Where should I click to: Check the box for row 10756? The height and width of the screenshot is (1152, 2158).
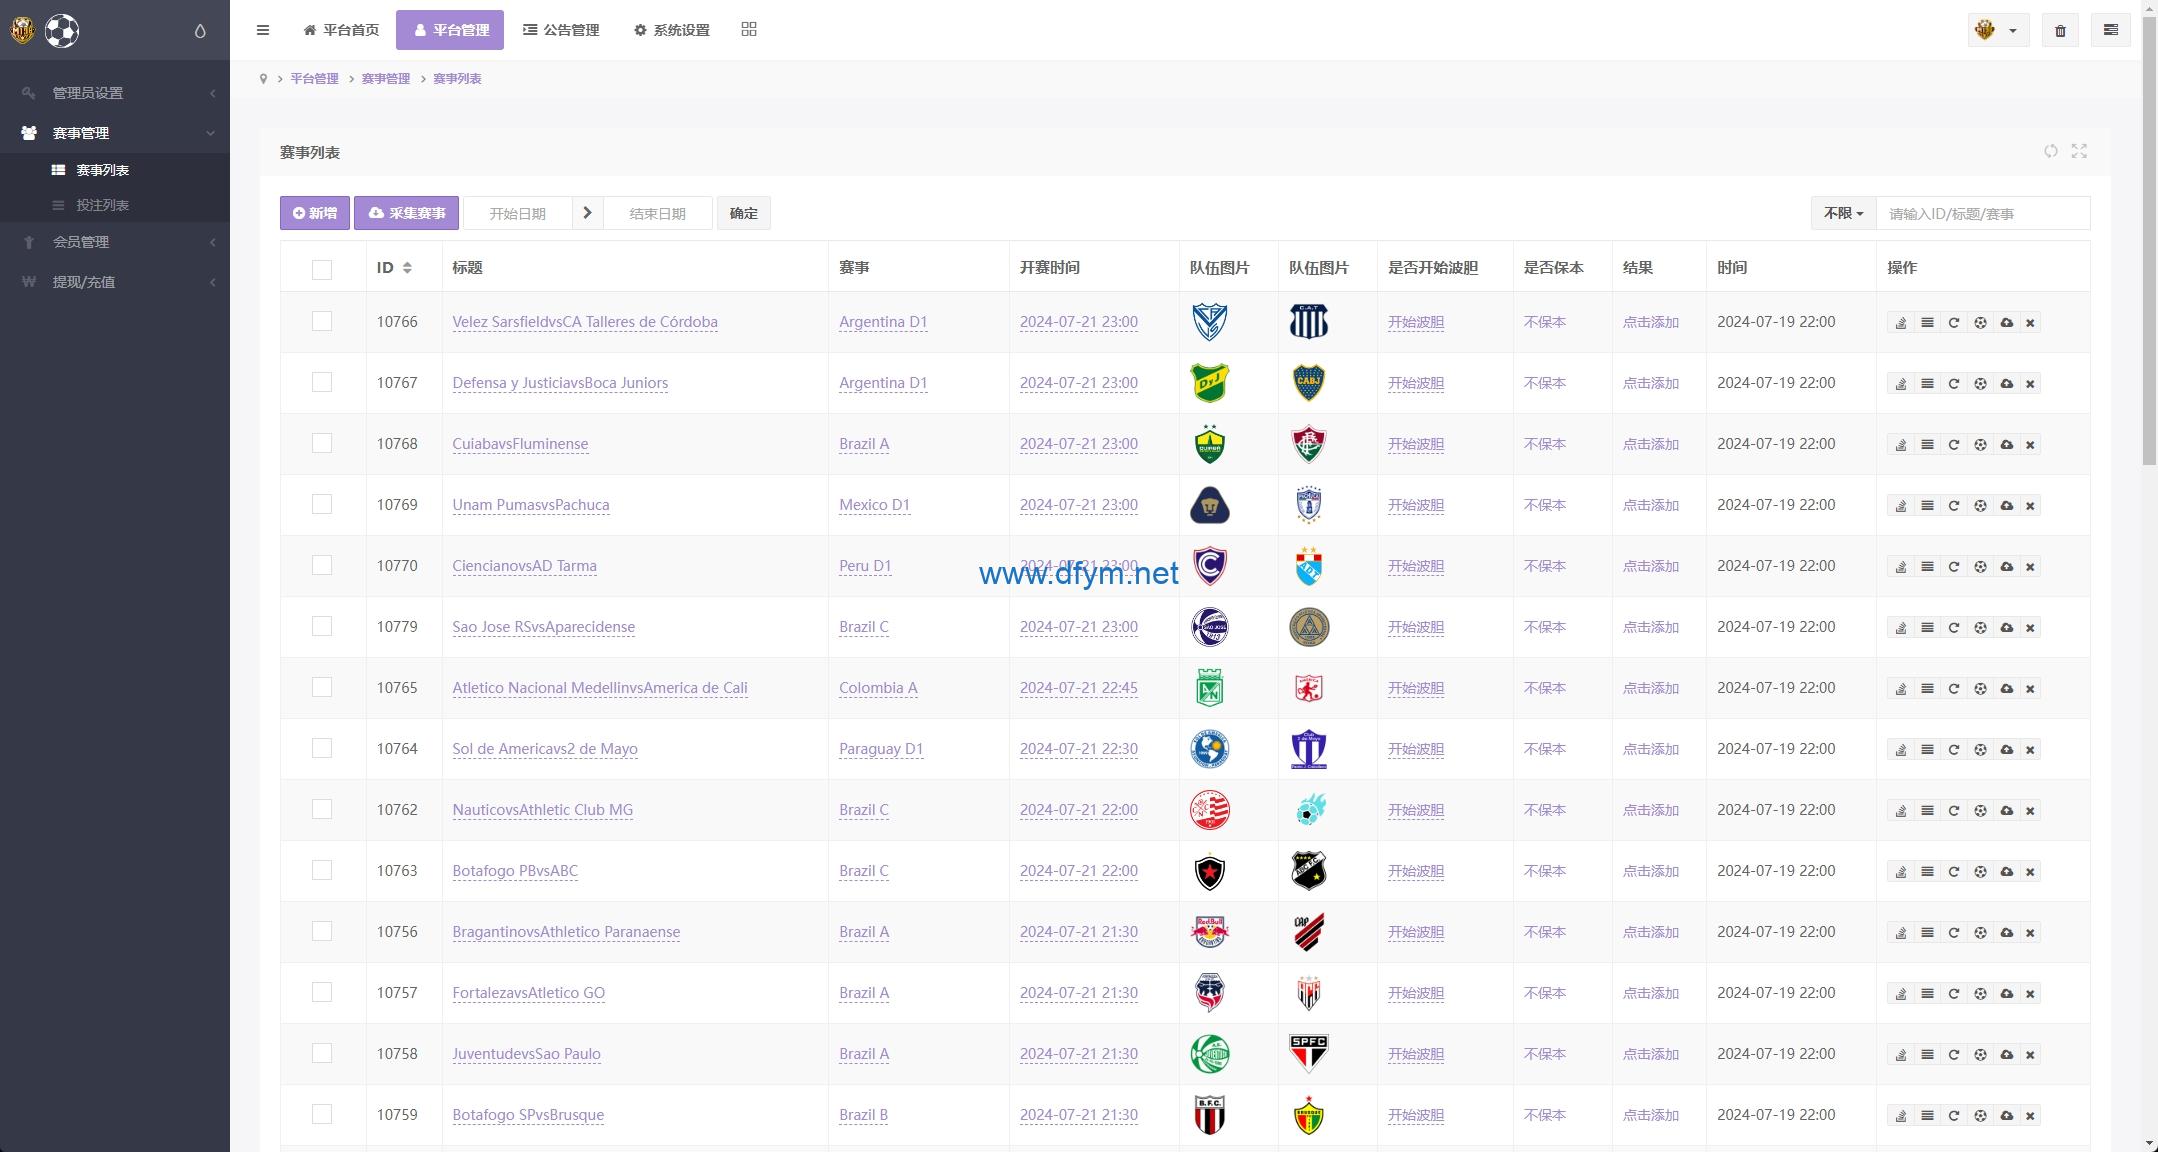(322, 931)
